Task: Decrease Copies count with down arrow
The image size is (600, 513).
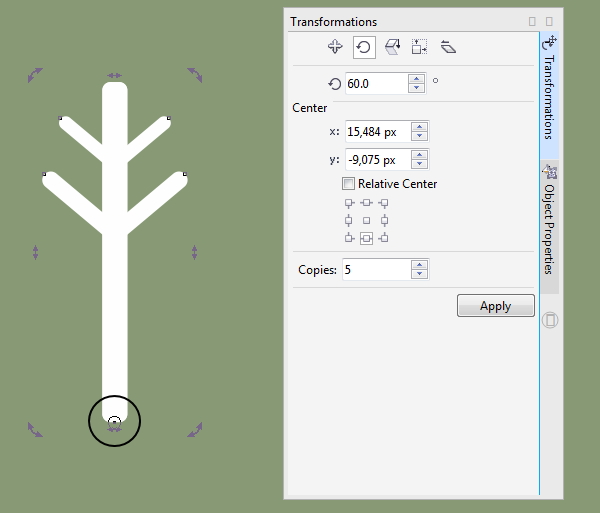Action: coord(419,274)
